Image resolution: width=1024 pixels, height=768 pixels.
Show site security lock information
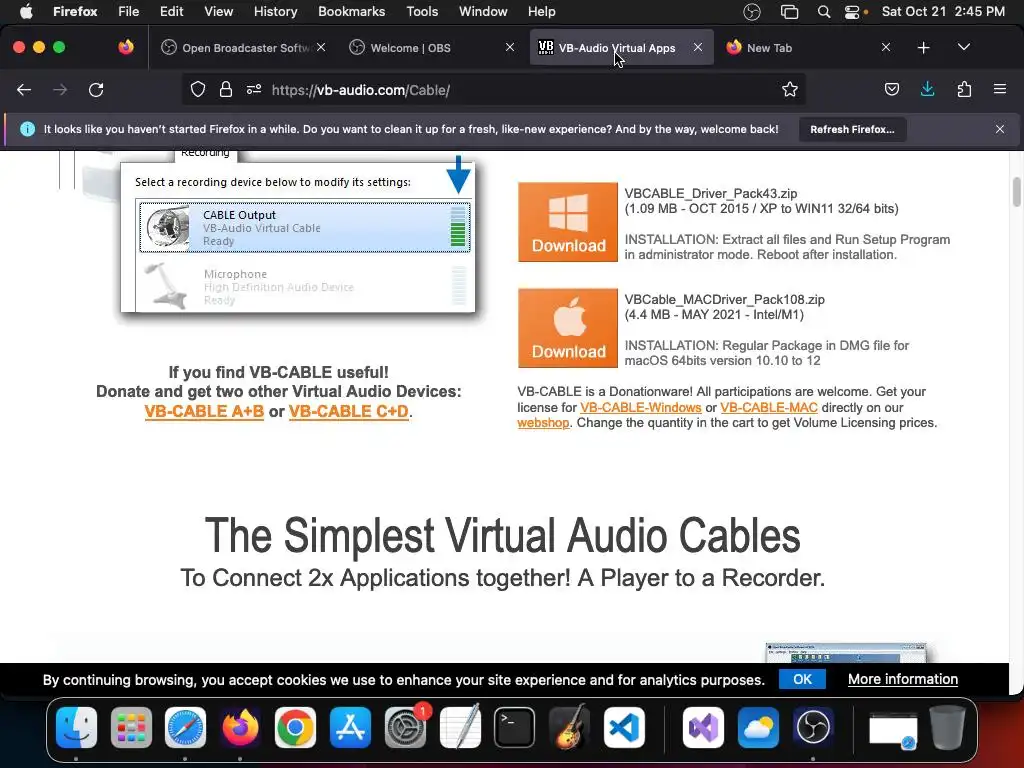226,89
